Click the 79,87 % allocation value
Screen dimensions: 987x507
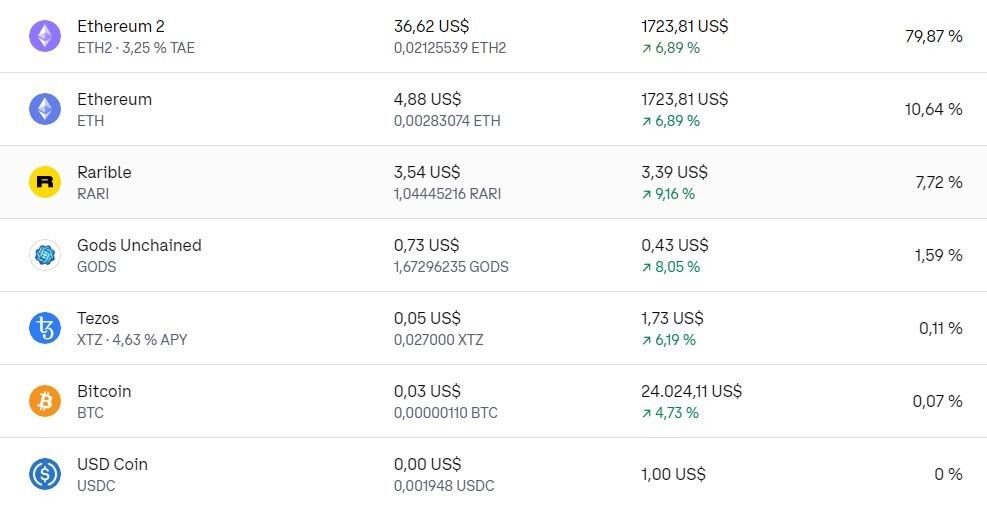click(934, 37)
